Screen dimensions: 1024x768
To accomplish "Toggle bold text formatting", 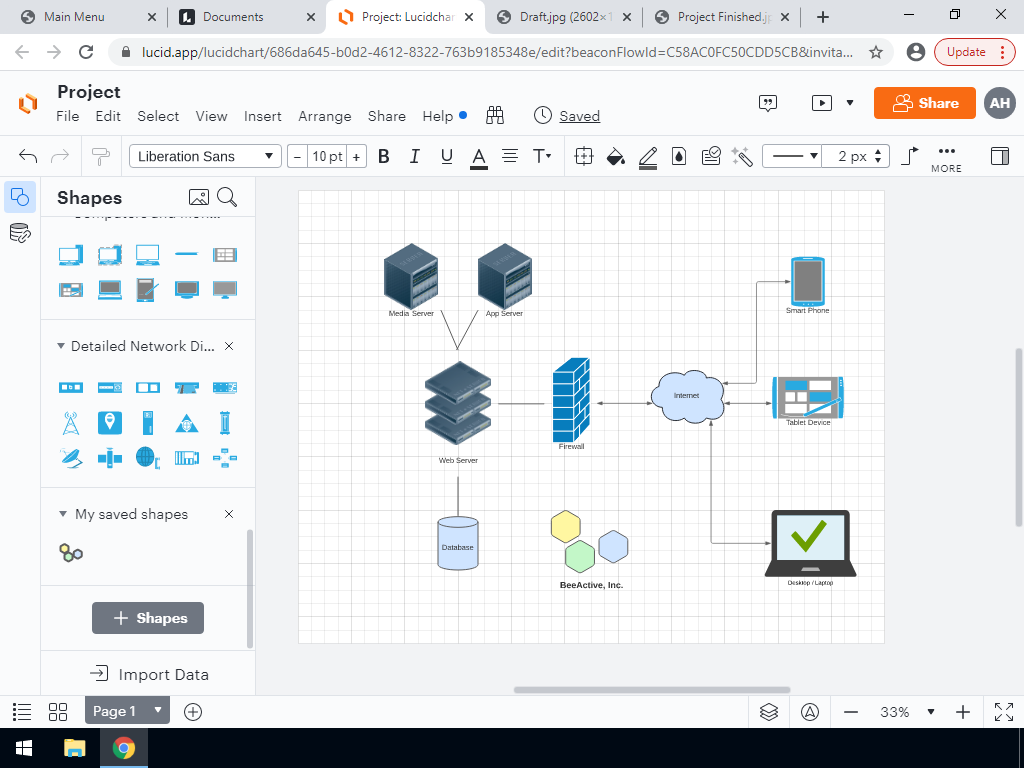I will [x=384, y=156].
